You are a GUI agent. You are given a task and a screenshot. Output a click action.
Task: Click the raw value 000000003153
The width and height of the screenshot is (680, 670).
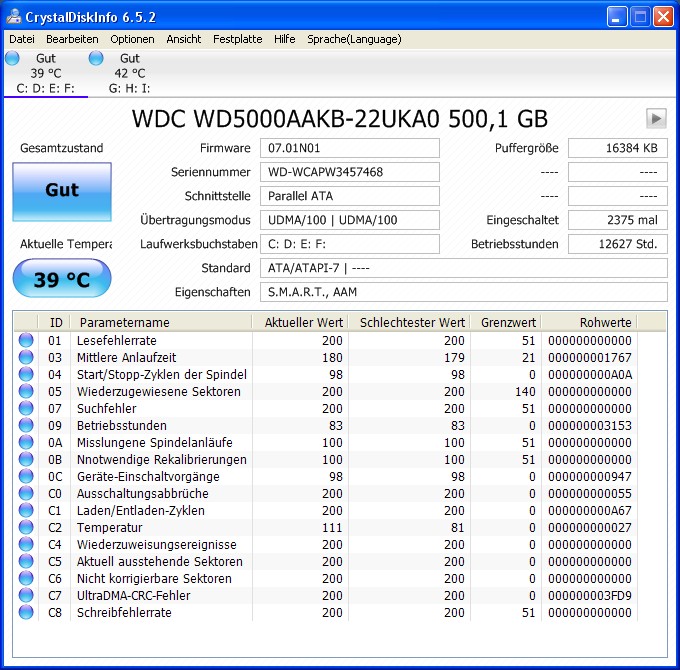pos(590,426)
